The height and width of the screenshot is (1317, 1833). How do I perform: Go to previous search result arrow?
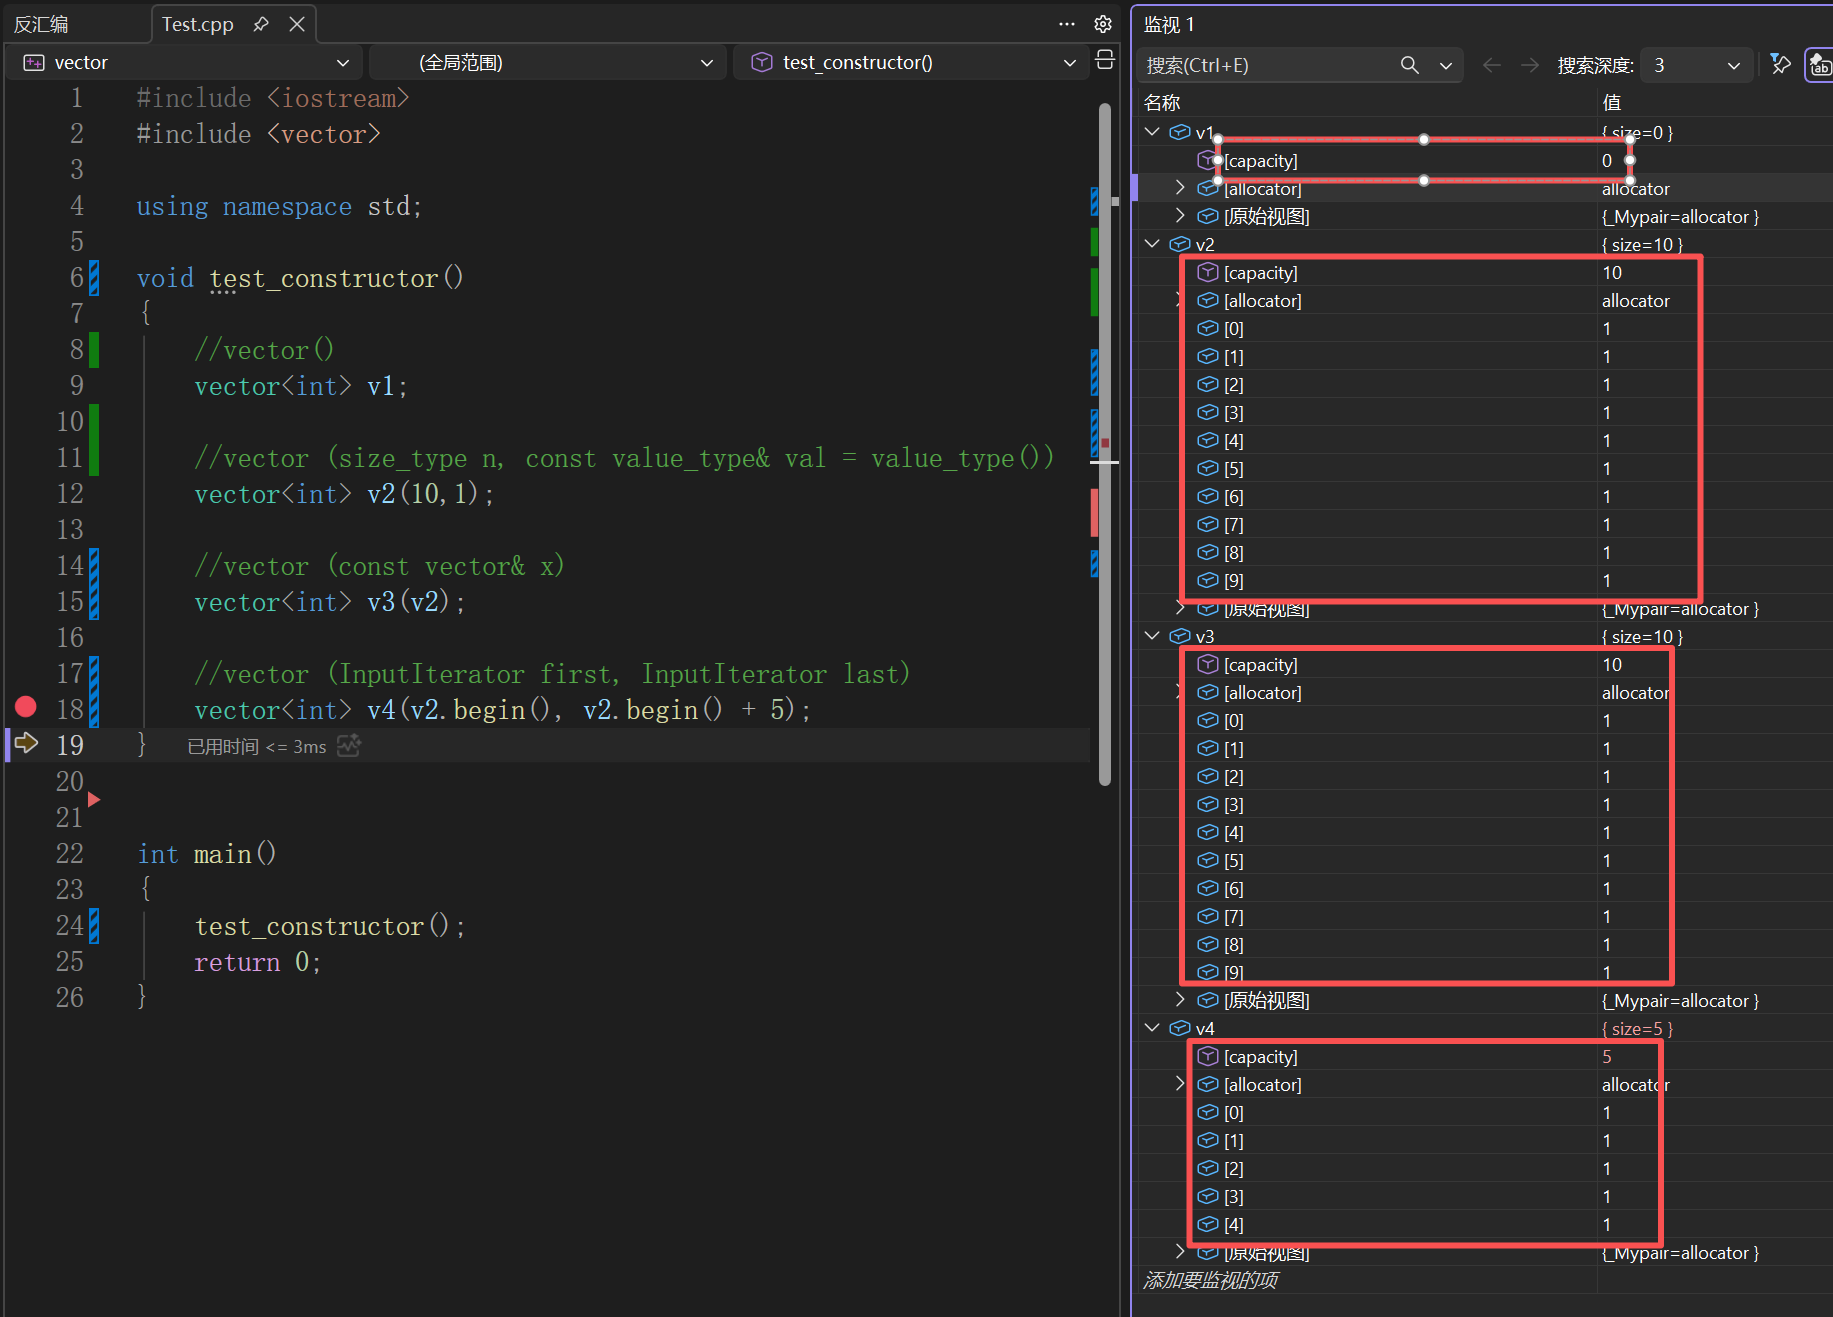coord(1492,65)
